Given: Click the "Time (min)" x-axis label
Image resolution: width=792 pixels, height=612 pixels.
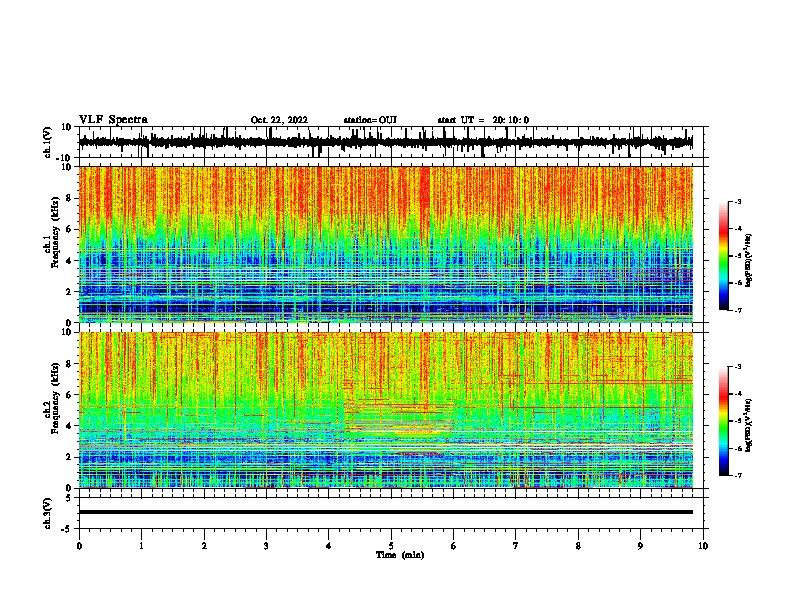Looking at the screenshot, I should [400, 555].
